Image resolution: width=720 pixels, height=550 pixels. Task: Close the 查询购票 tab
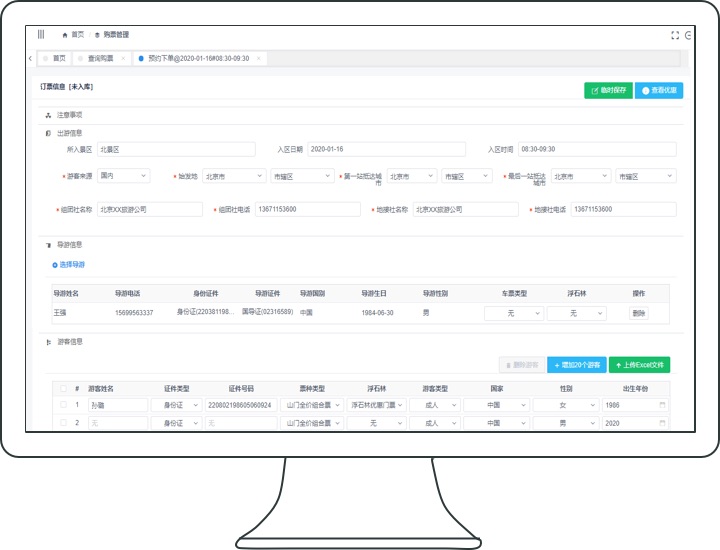(123, 58)
